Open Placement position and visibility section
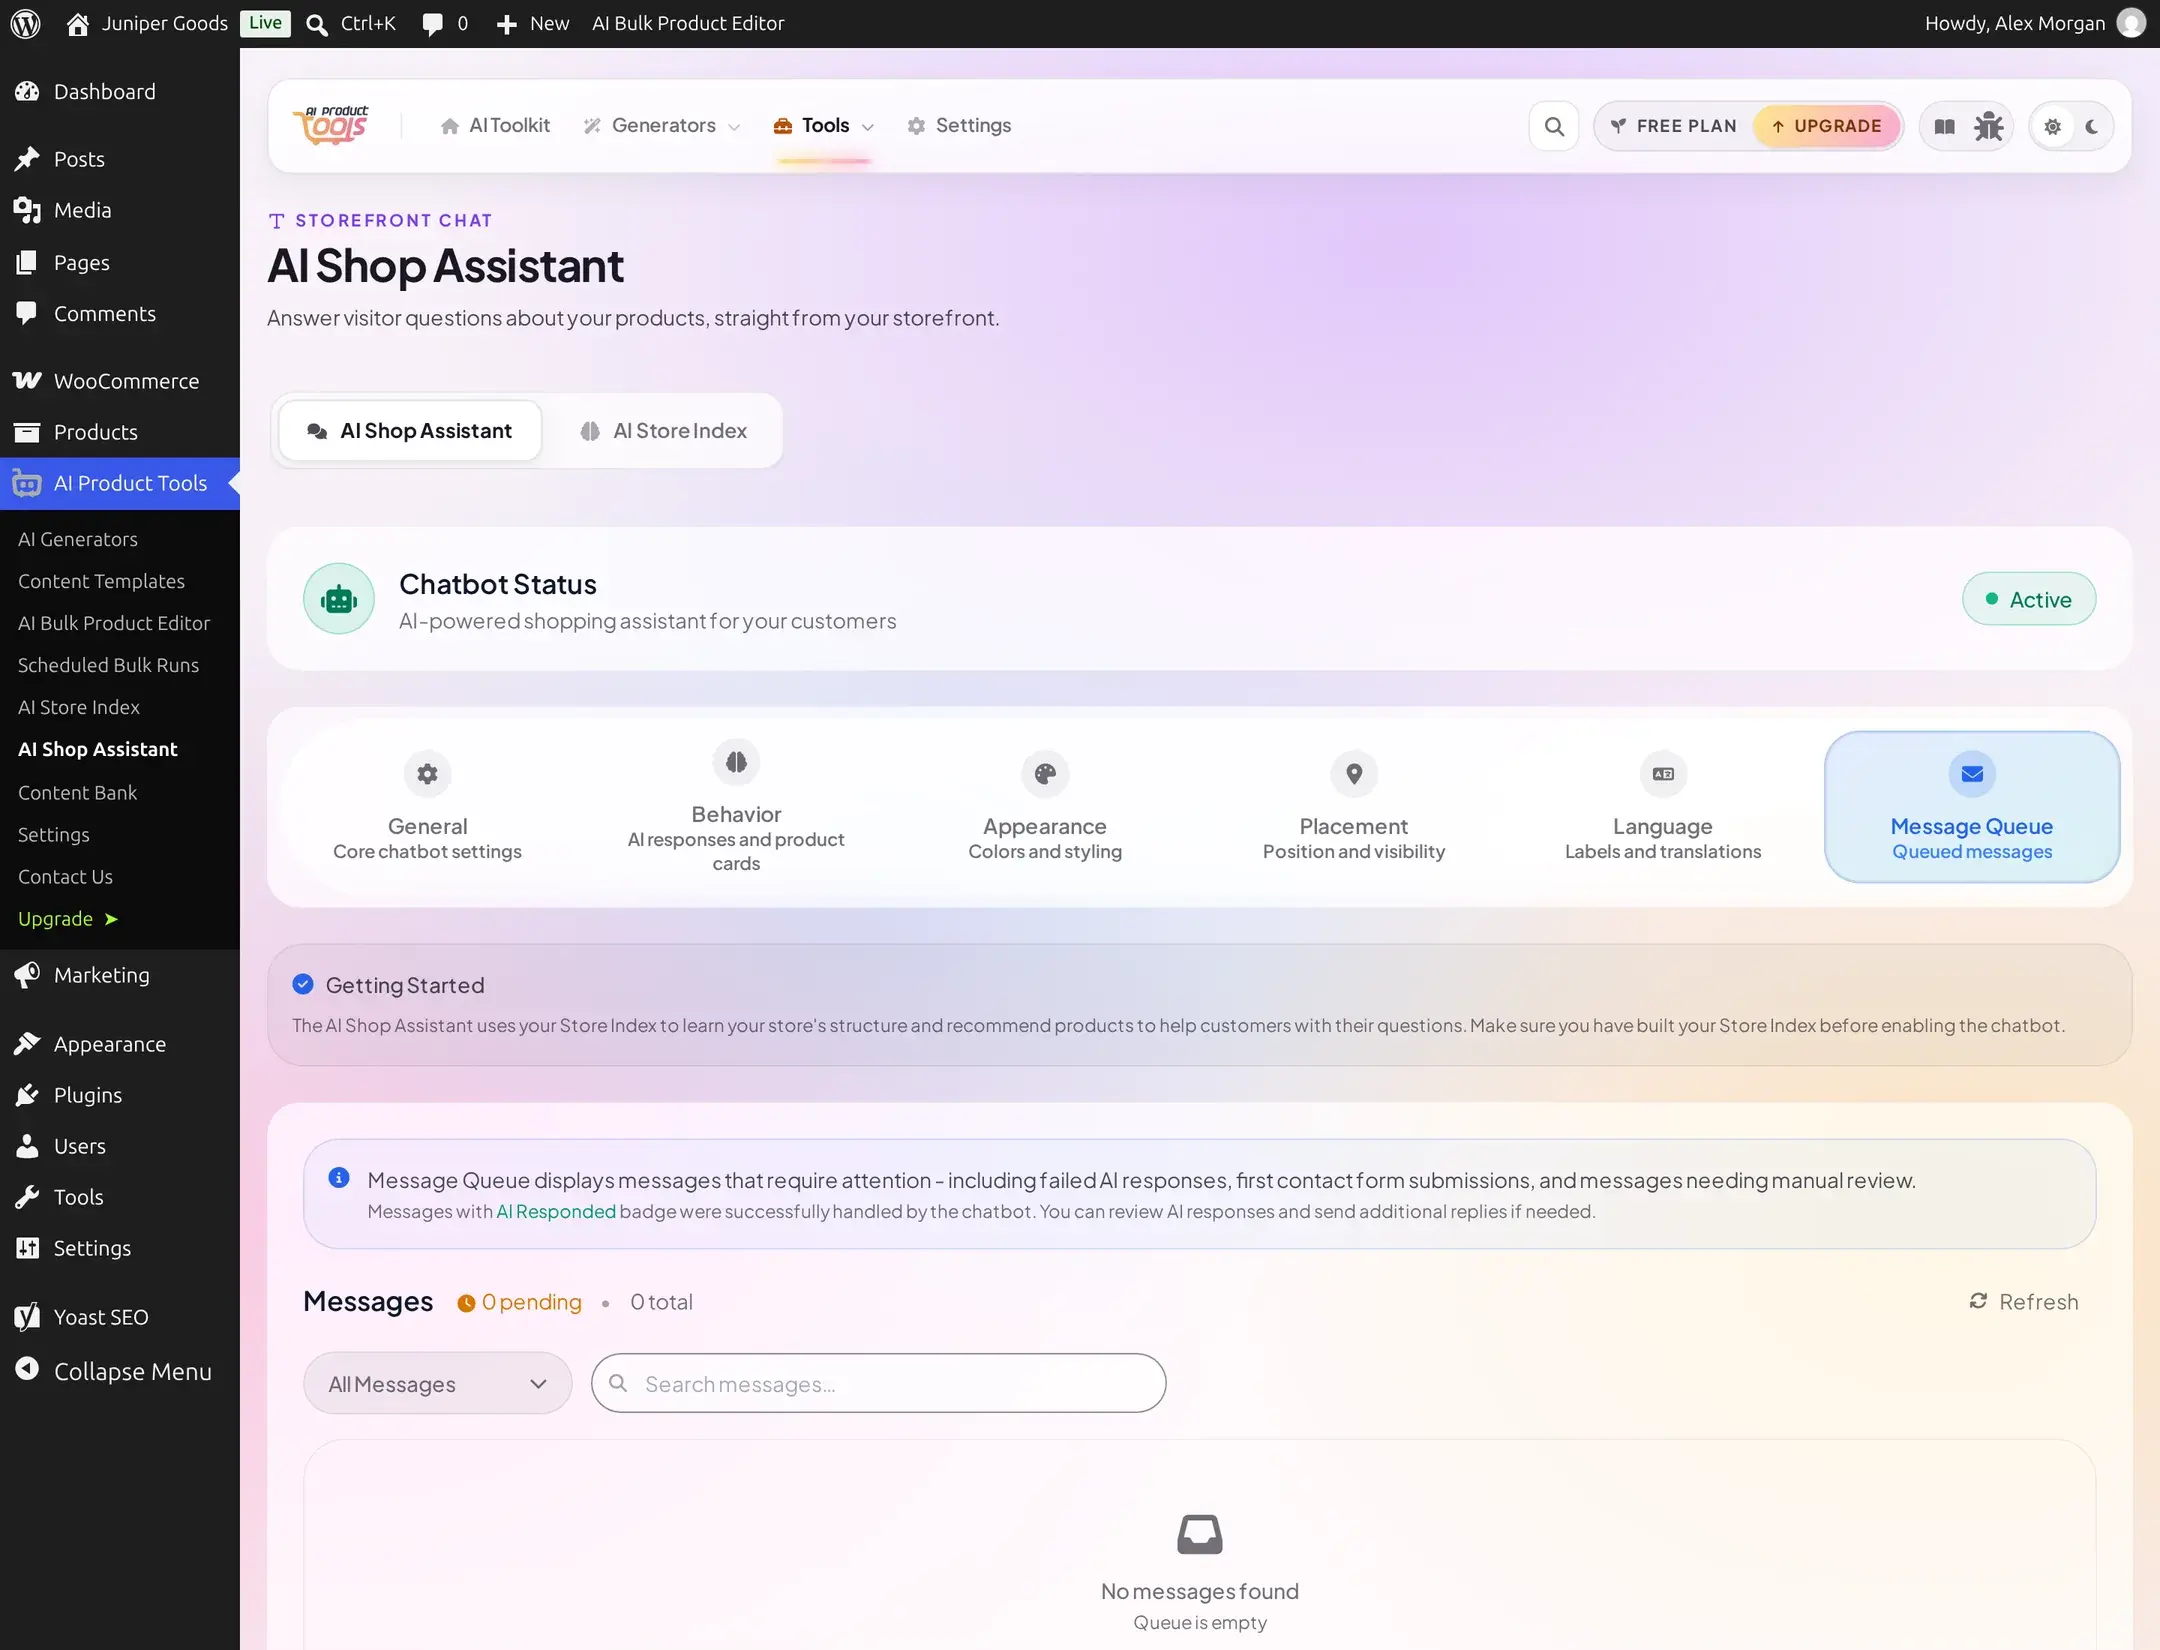The height and width of the screenshot is (1650, 2160). [x=1354, y=808]
